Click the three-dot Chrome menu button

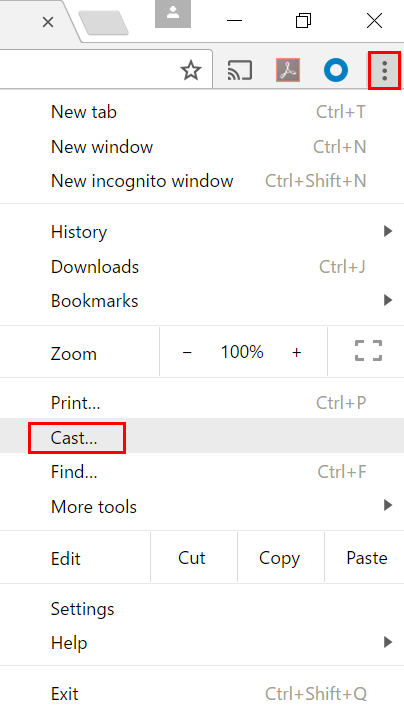[384, 71]
